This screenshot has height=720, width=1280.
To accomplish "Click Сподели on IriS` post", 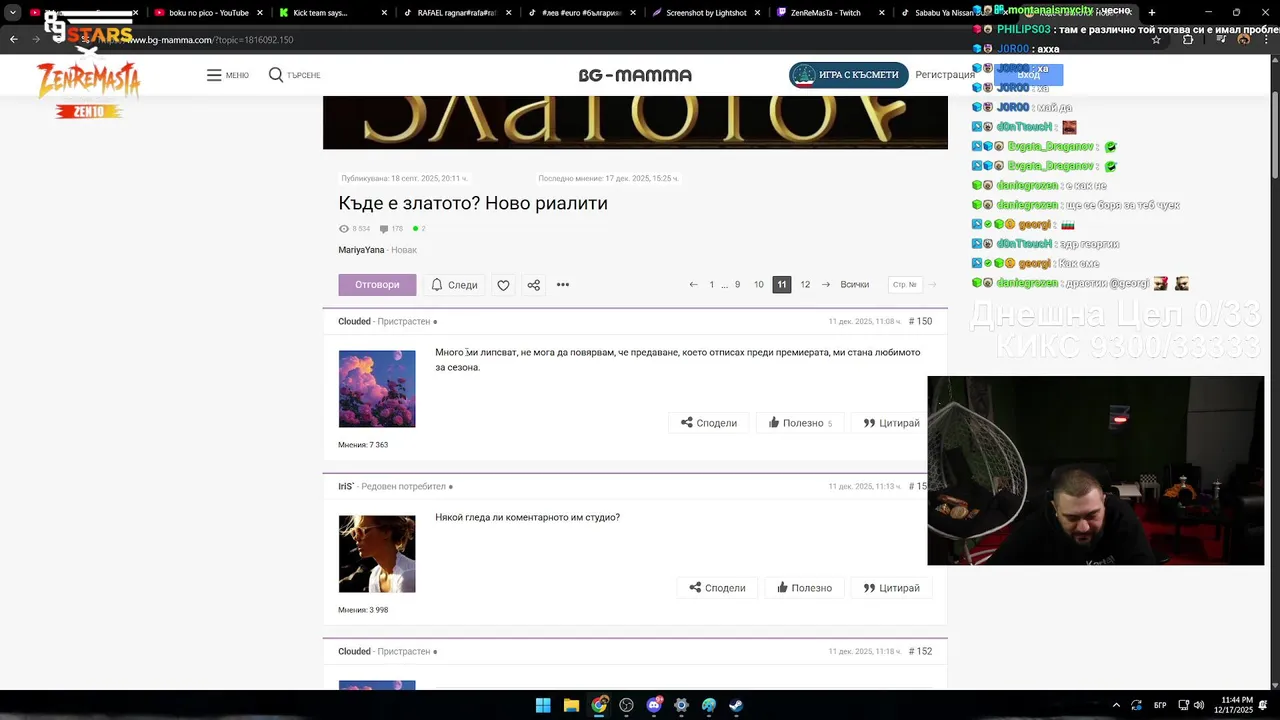I will pyautogui.click(x=718, y=588).
